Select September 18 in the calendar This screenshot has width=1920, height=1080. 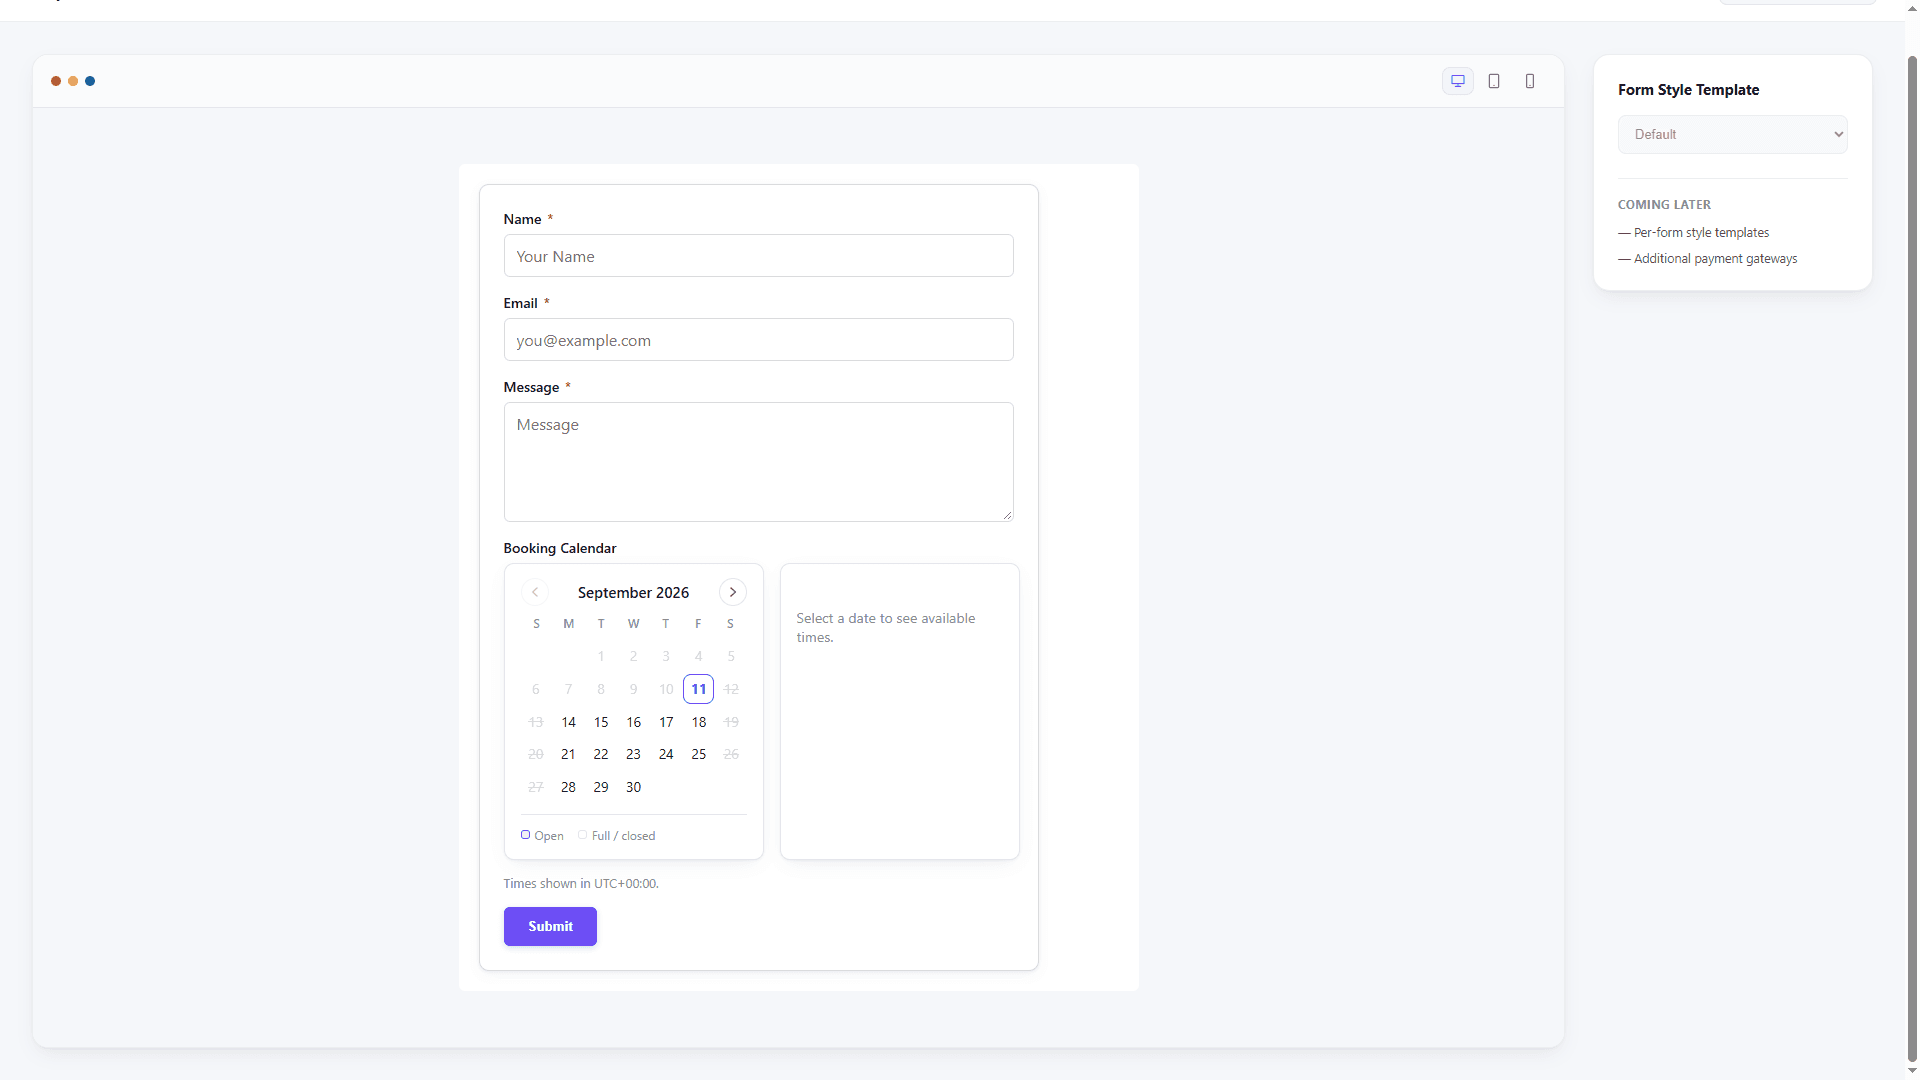[x=699, y=722]
